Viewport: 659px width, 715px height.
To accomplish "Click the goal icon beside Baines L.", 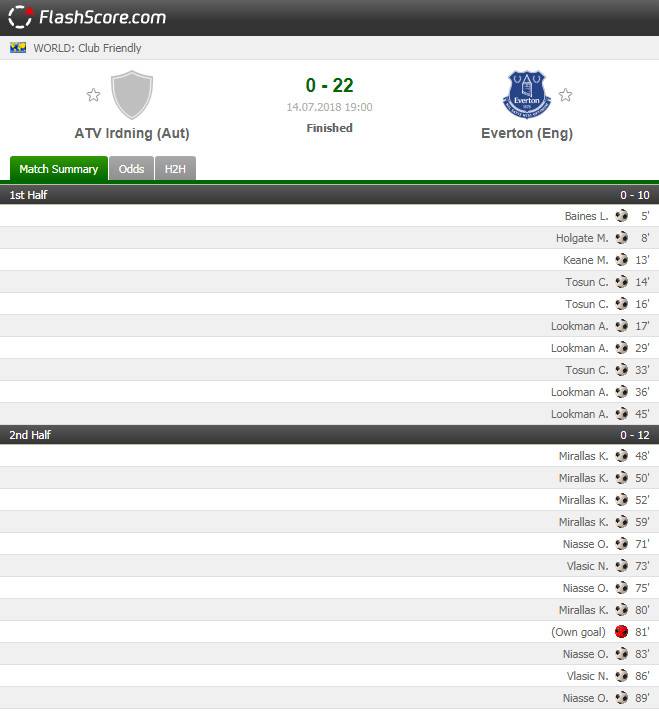I will tap(622, 216).
